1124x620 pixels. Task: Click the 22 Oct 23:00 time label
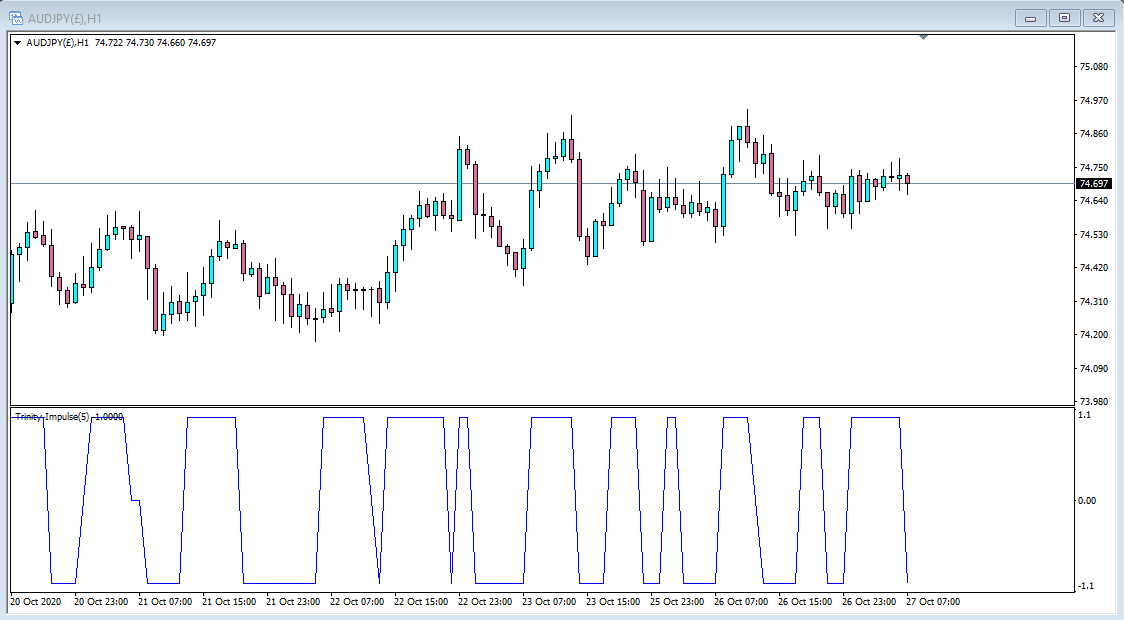[x=485, y=602]
